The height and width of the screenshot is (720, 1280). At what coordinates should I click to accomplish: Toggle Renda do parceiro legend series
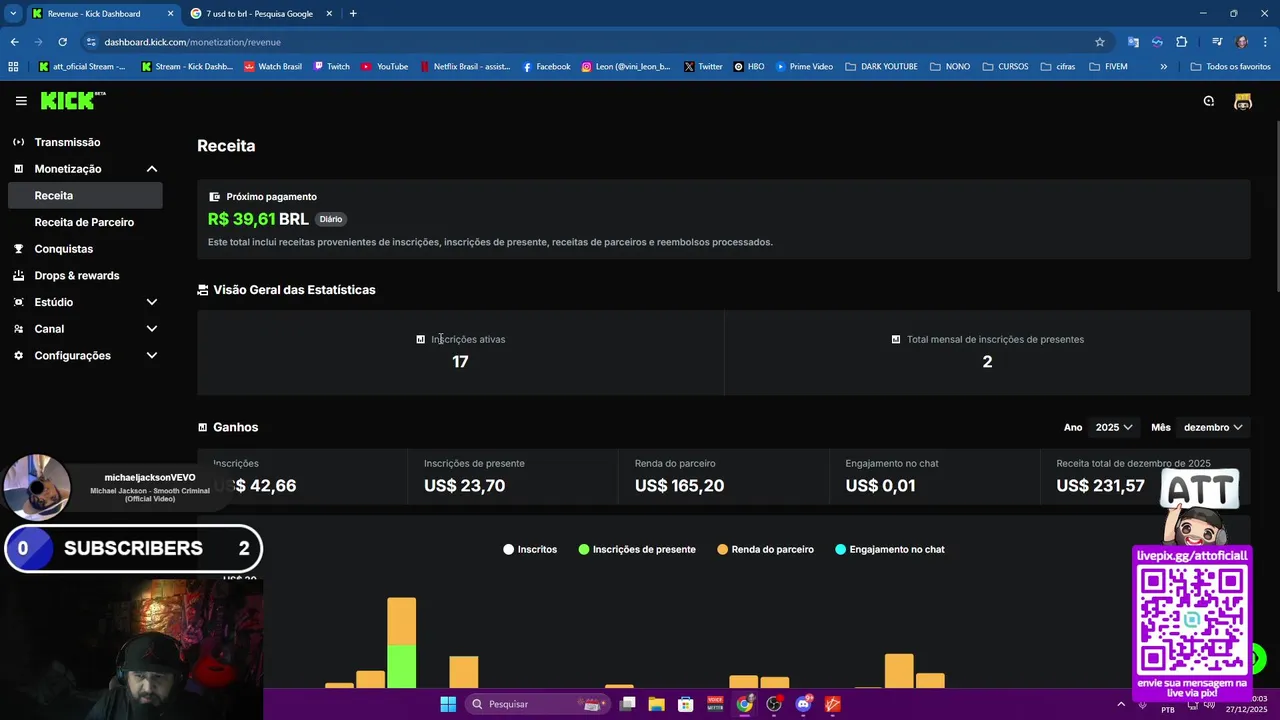click(766, 549)
